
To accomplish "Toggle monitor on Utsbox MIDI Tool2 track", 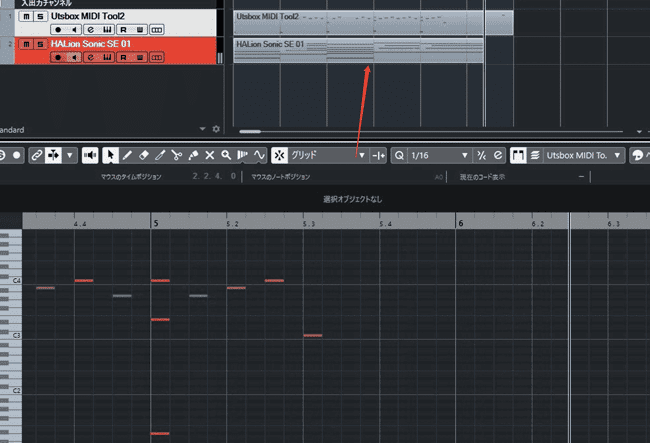I will coord(74,30).
